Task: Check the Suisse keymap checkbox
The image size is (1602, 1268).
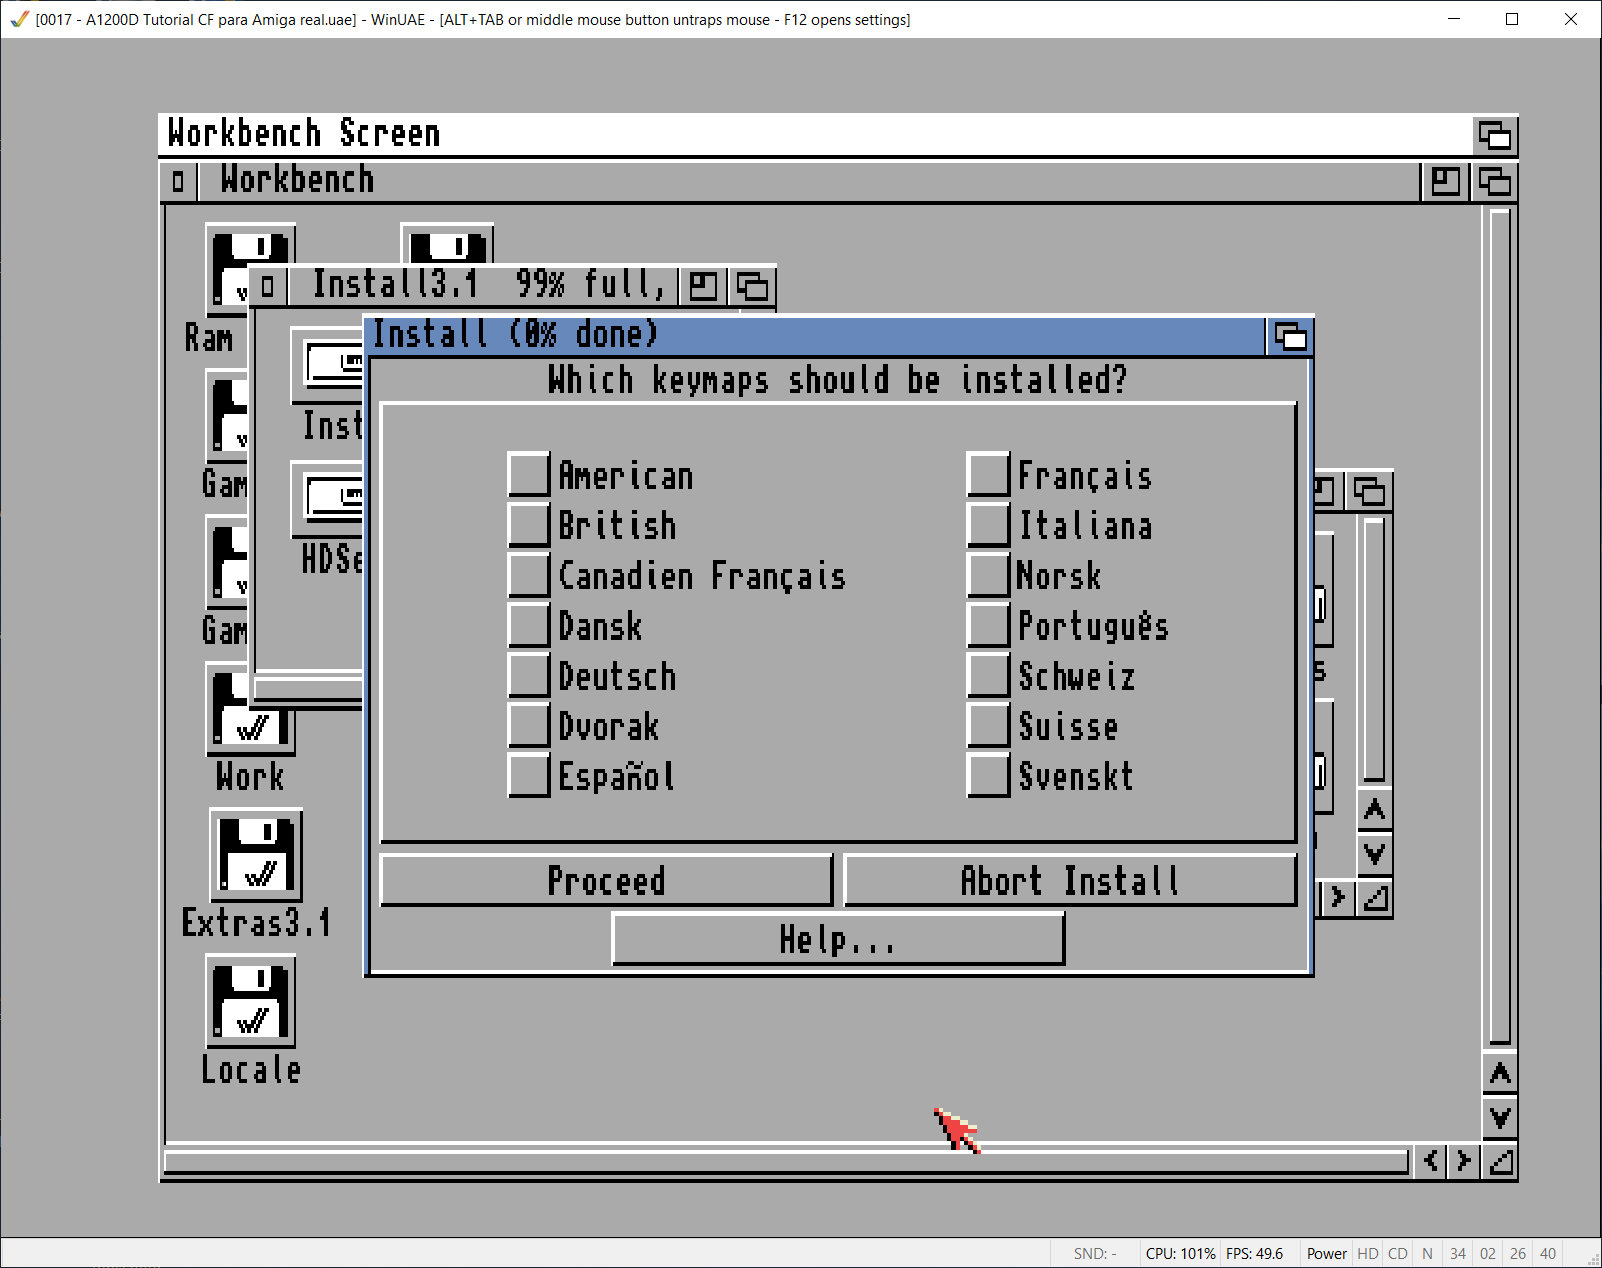Action: (989, 724)
